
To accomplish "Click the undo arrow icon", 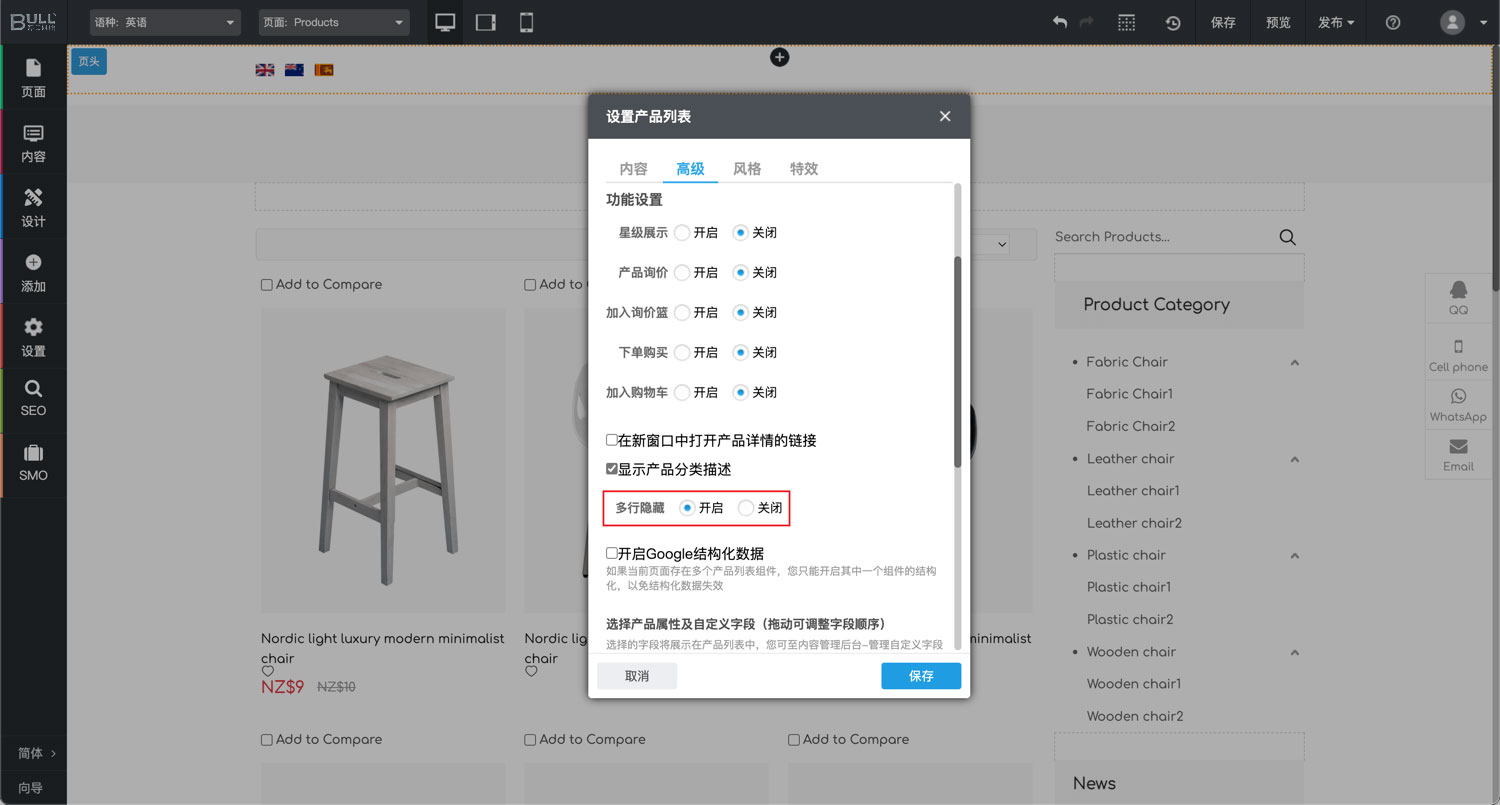I will tap(1060, 22).
